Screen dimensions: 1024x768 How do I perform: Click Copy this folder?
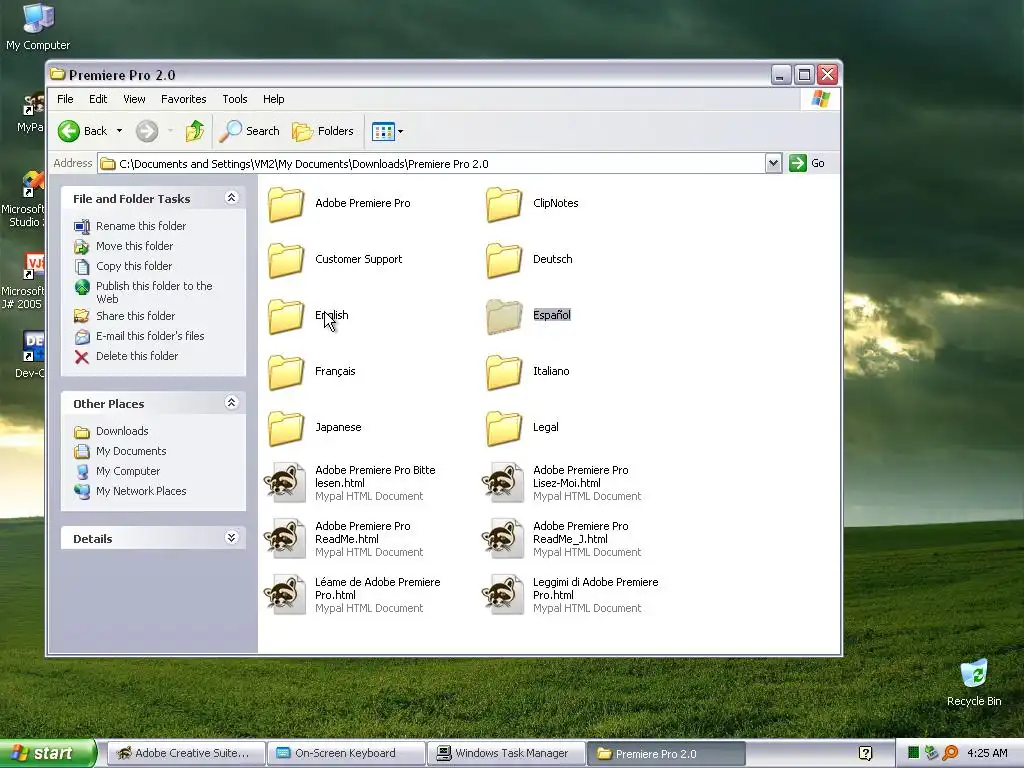click(x=123, y=266)
